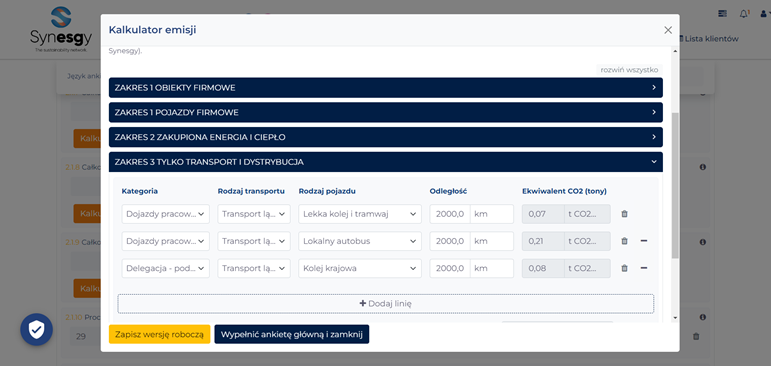Expand Zakres 2 Zakupiona energia i ciepło
Viewport: 771px width, 366px height.
[386, 137]
